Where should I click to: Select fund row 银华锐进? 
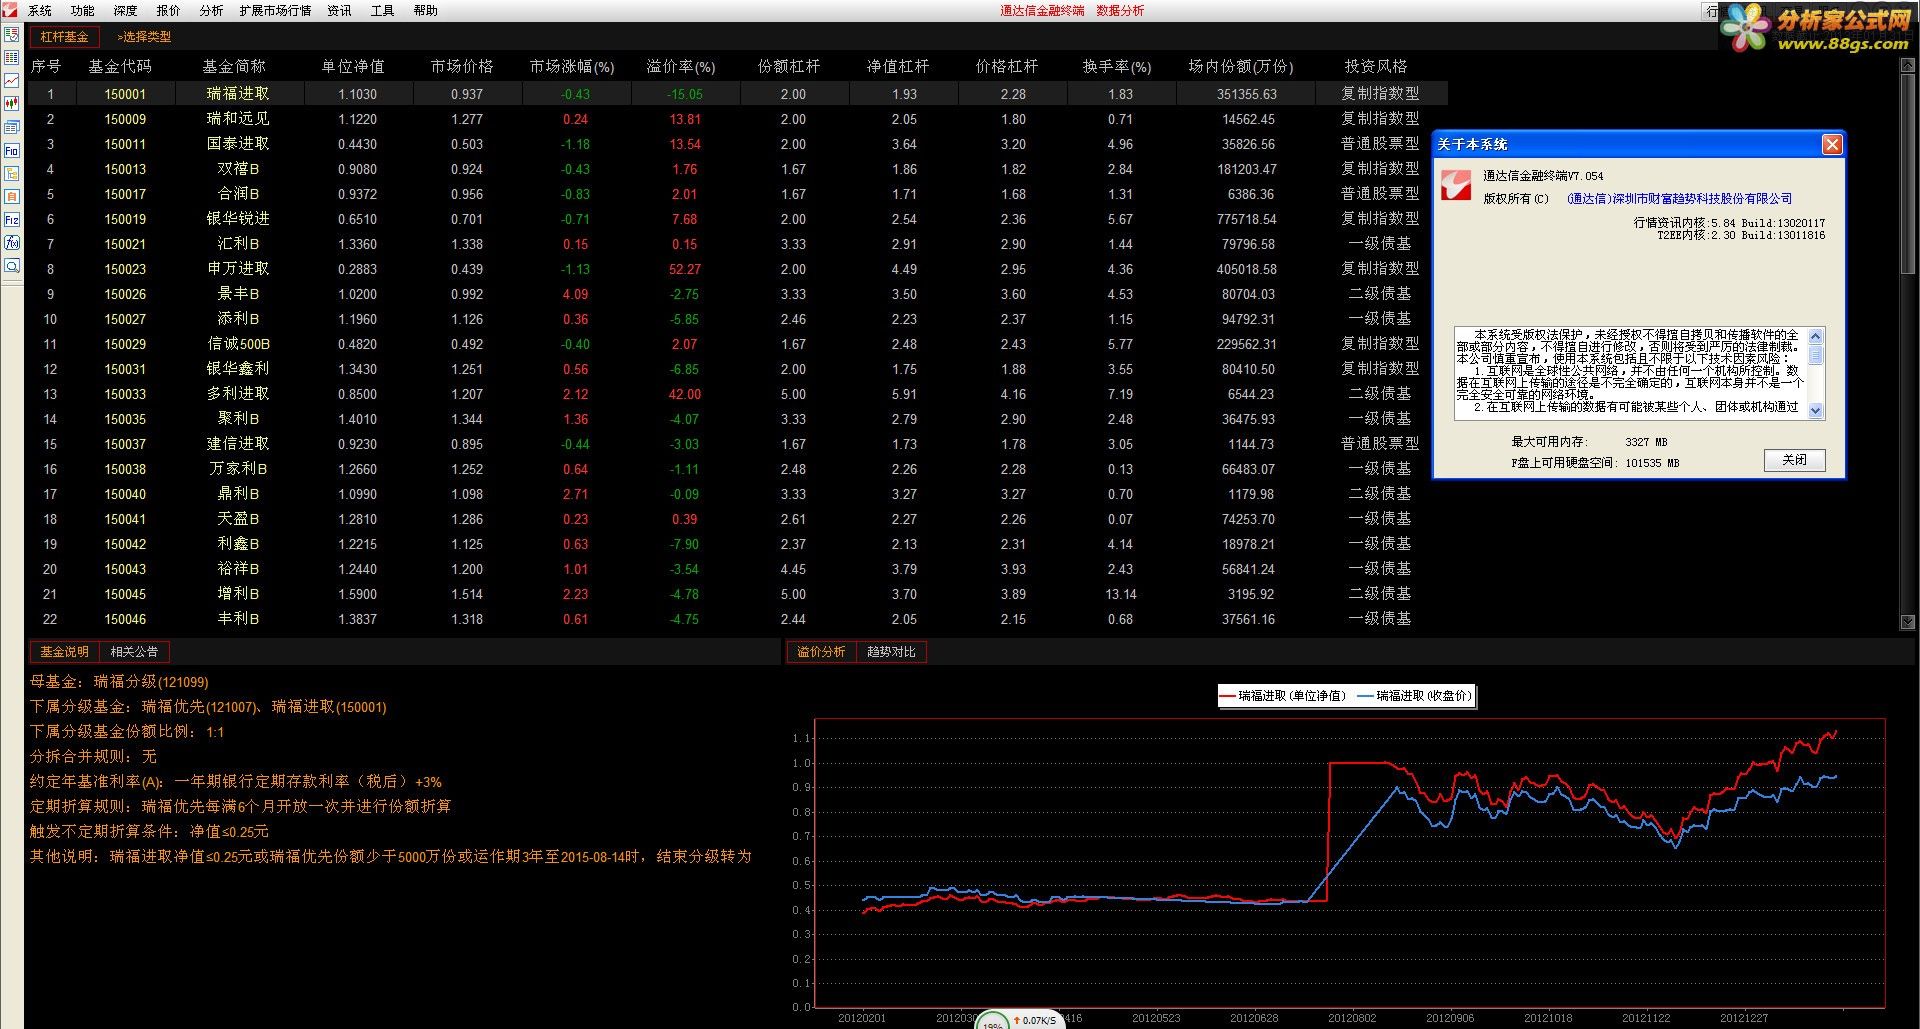[737, 219]
